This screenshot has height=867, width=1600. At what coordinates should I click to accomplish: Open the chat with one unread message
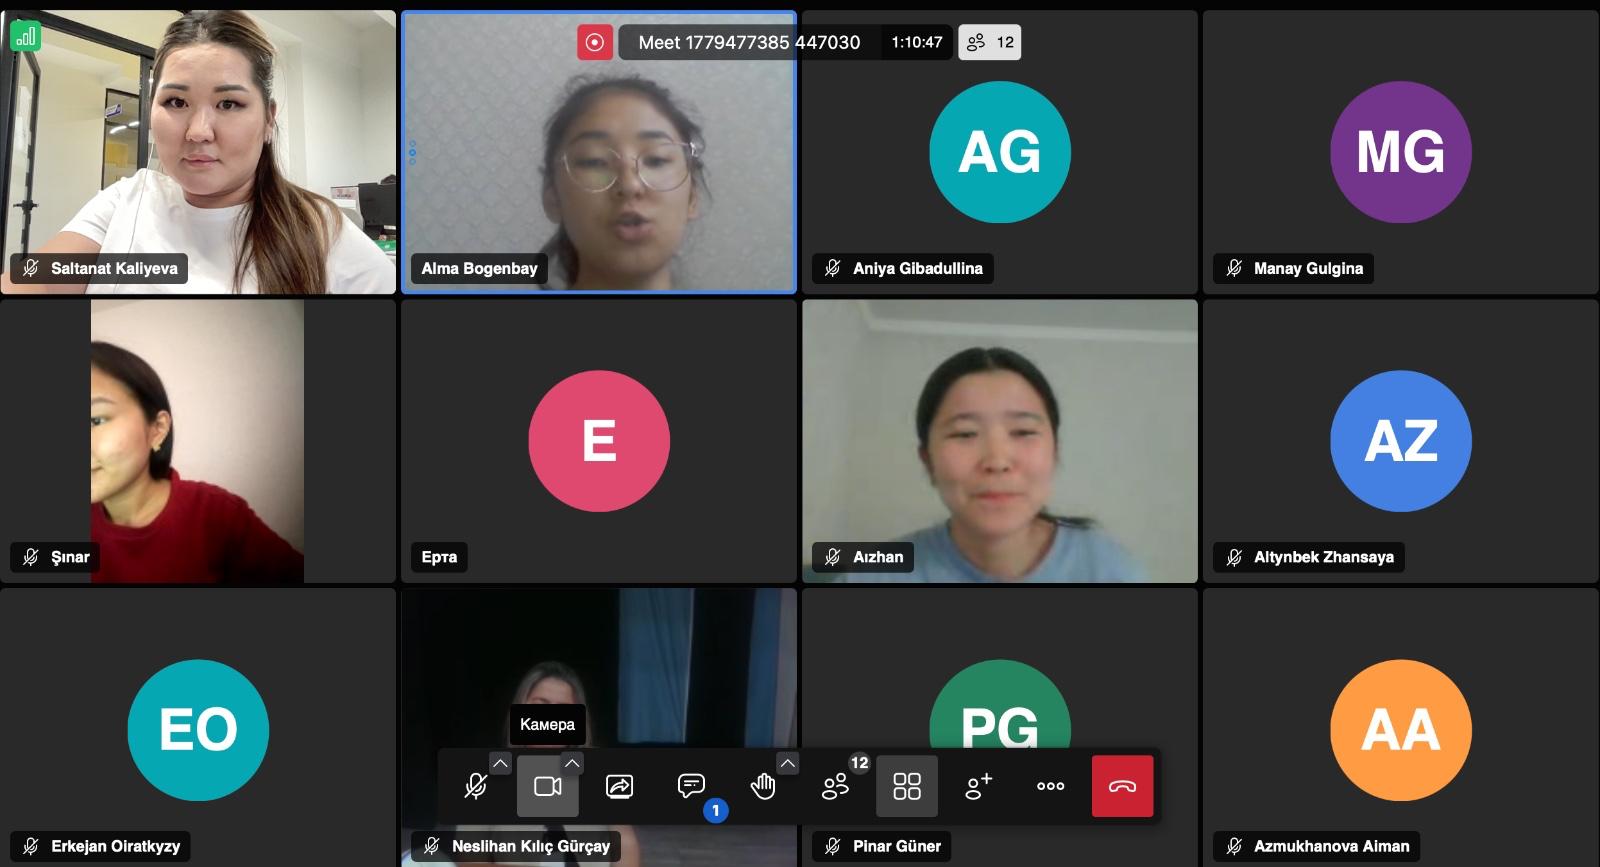click(x=691, y=786)
